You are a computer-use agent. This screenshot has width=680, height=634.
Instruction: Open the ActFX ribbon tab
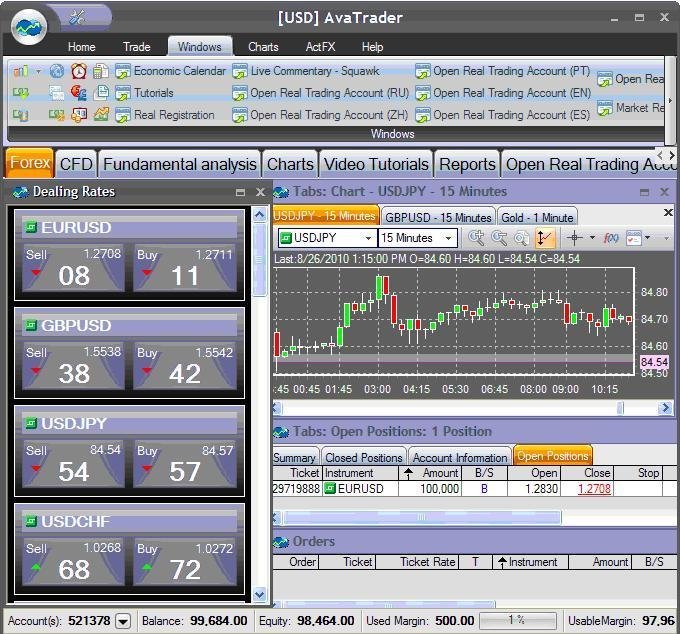[x=320, y=46]
